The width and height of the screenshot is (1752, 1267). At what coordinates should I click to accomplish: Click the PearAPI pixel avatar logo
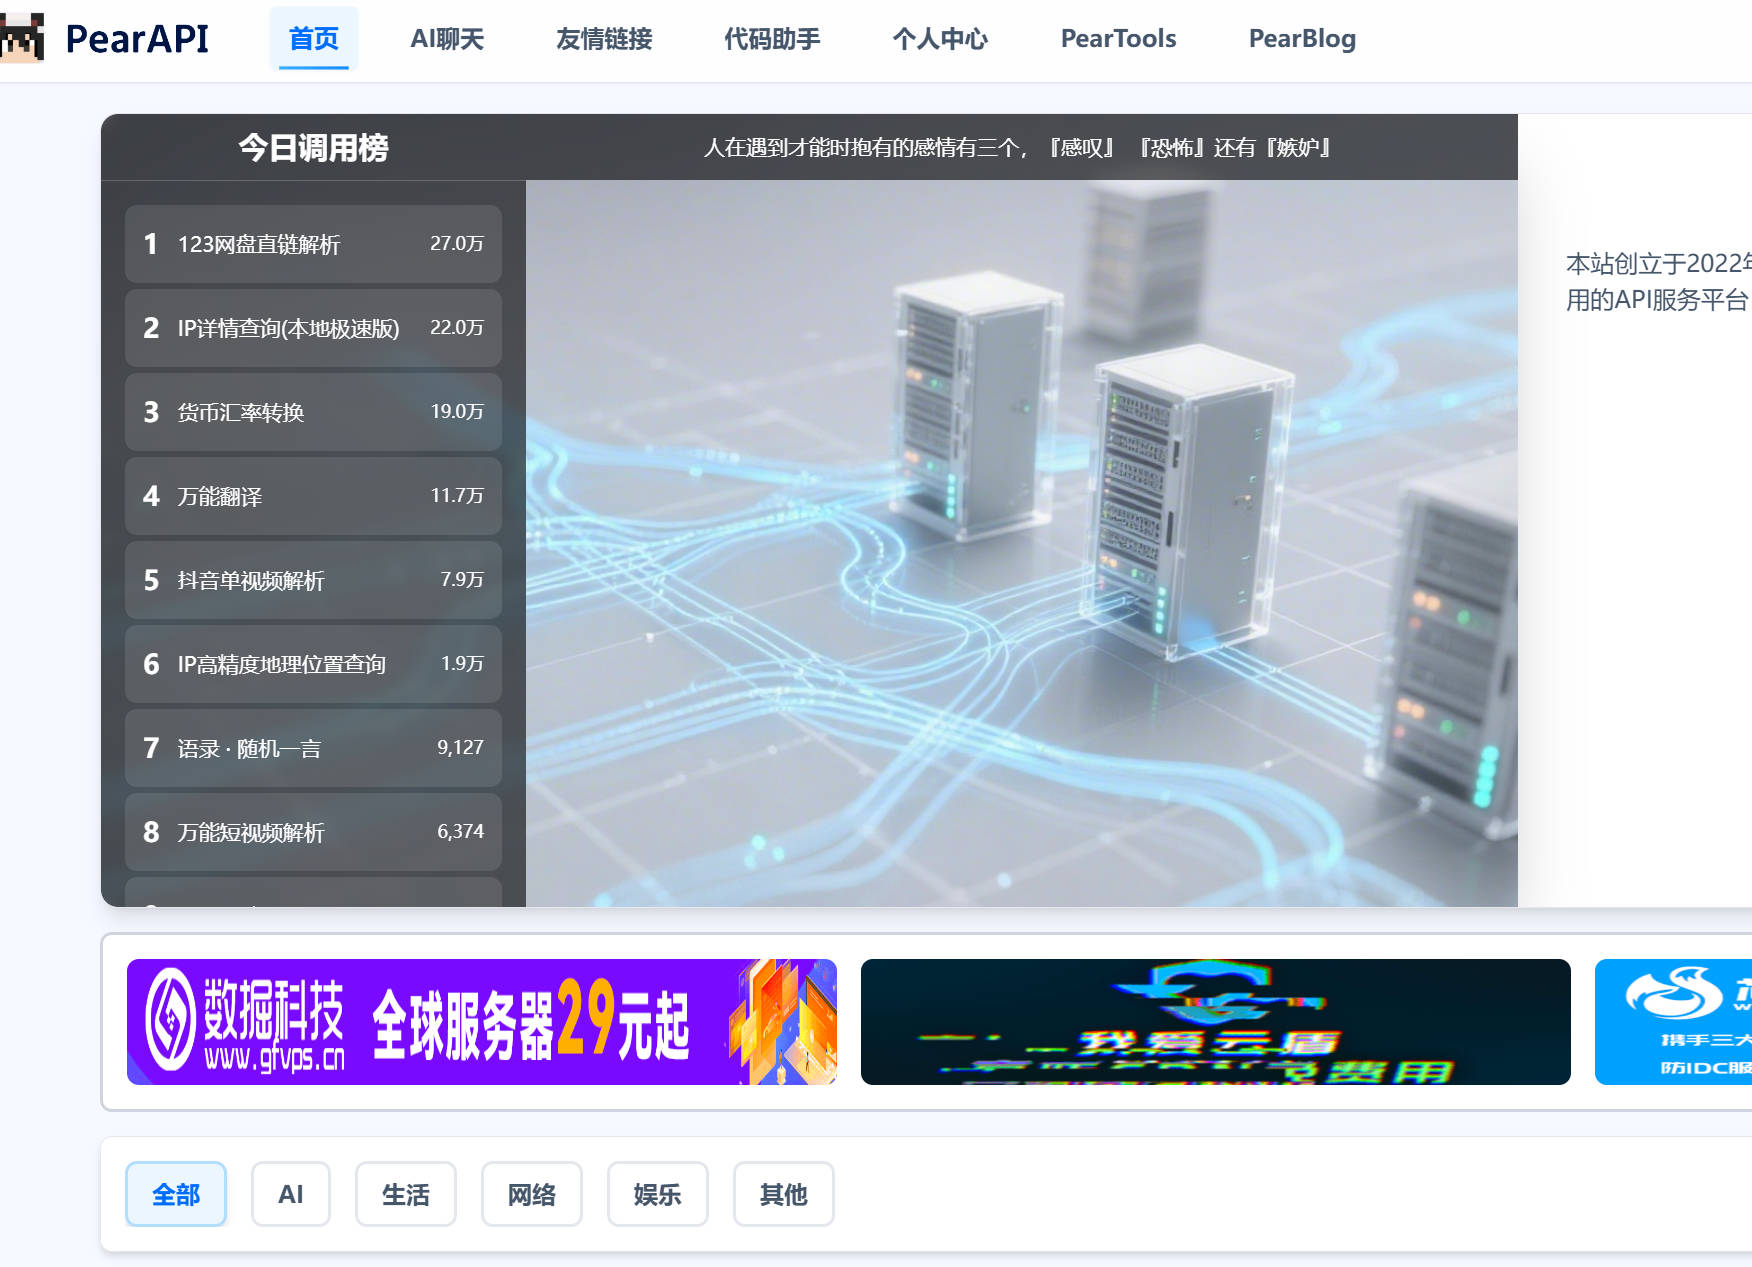(22, 38)
